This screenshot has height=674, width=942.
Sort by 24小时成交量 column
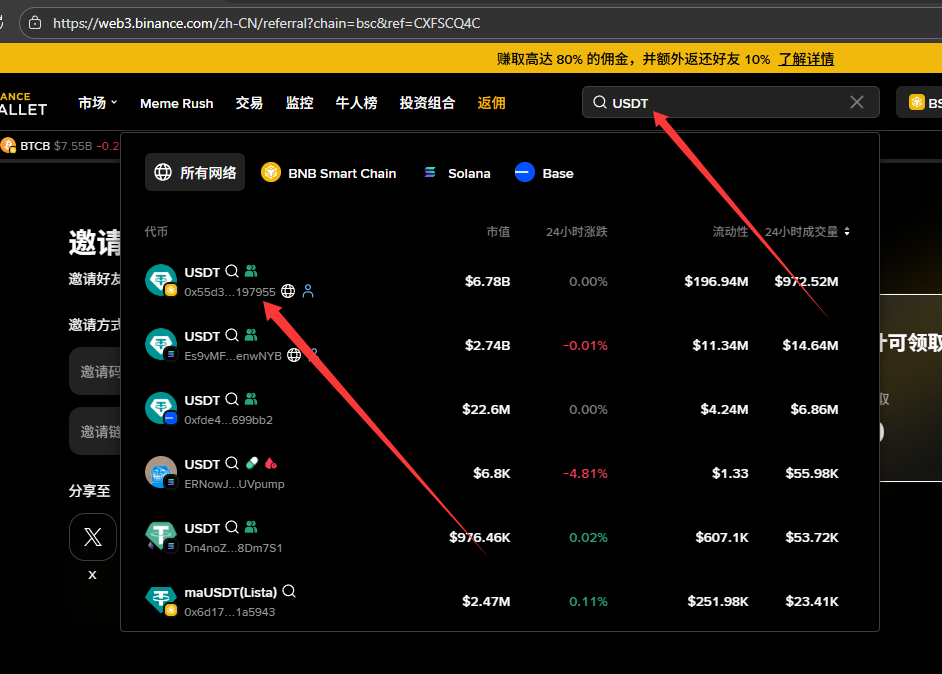pos(807,232)
